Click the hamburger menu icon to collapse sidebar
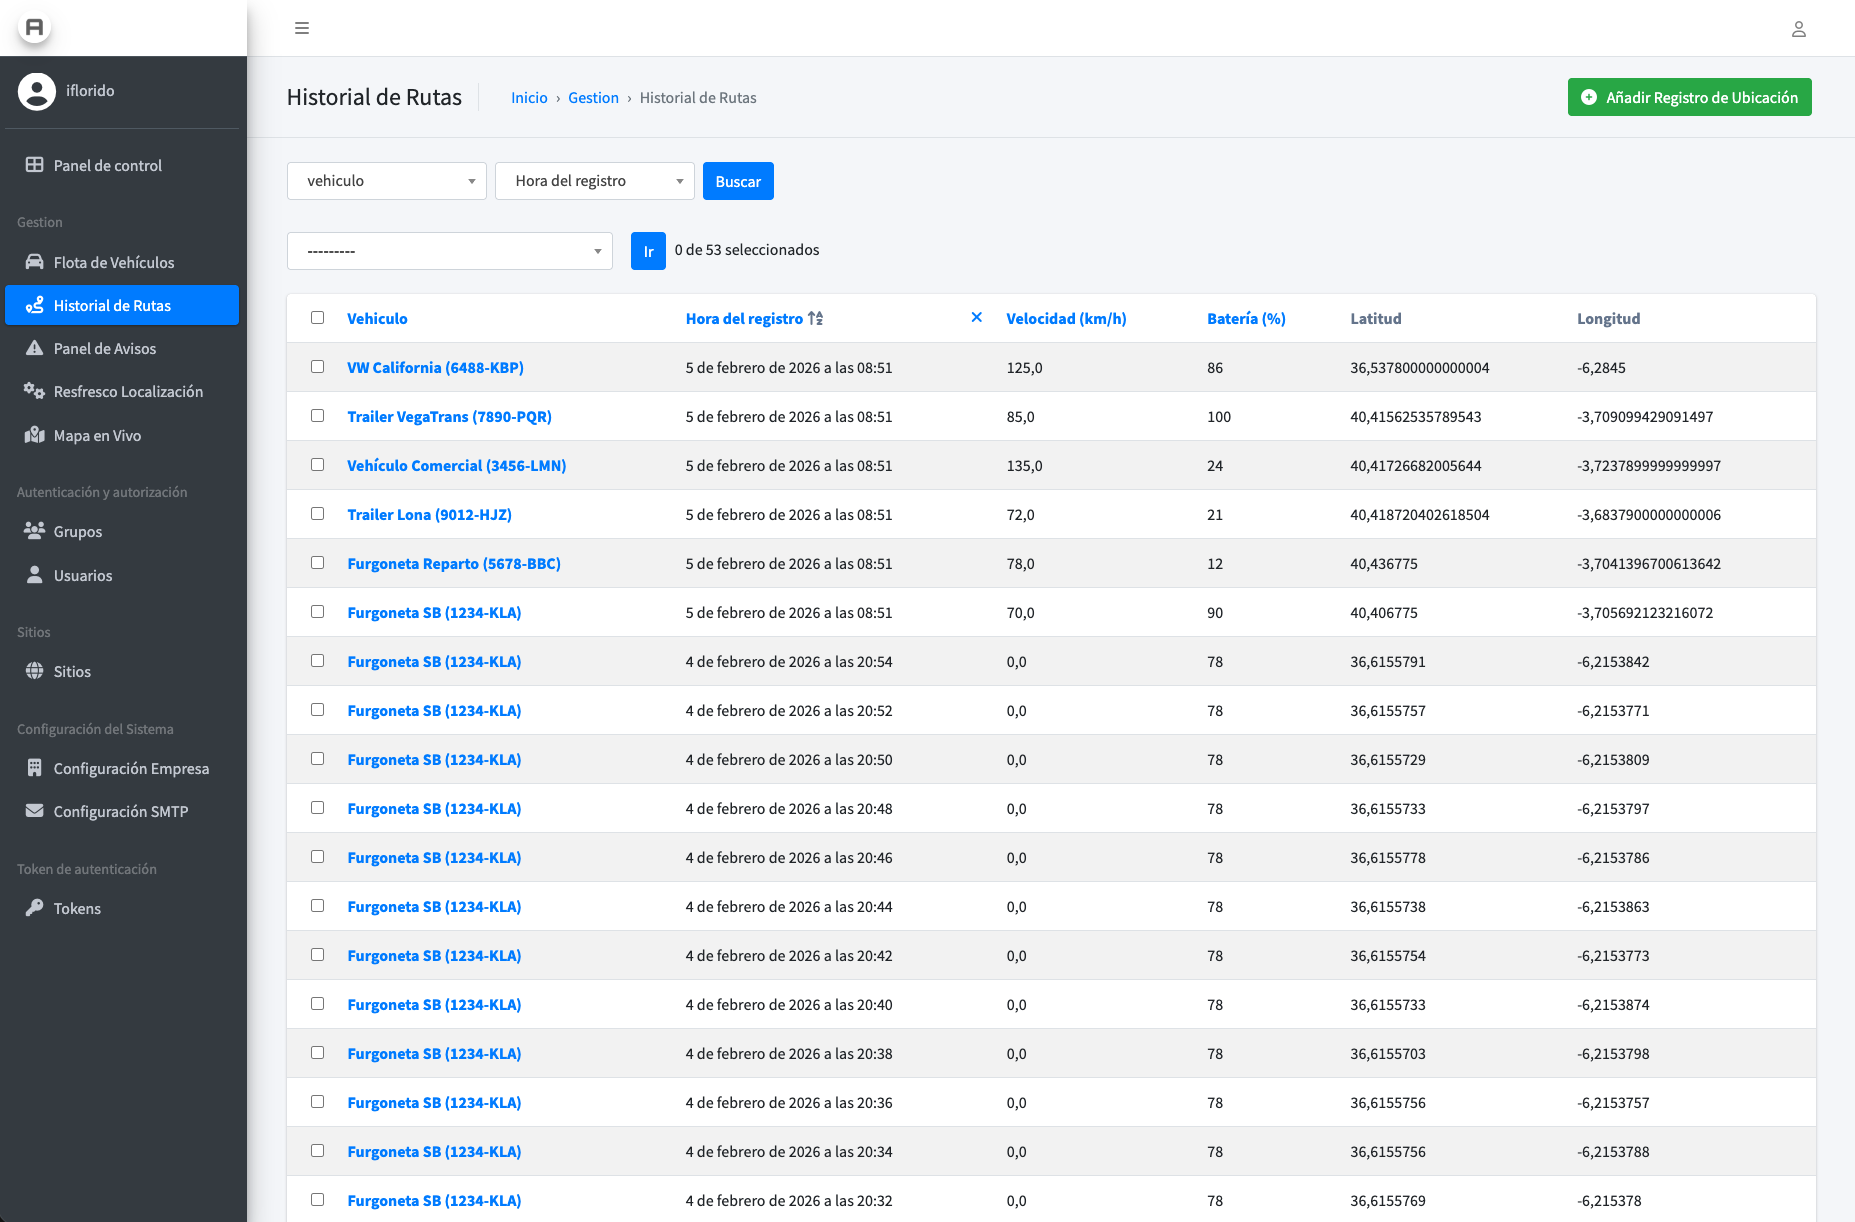This screenshot has width=1855, height=1222. tap(301, 28)
